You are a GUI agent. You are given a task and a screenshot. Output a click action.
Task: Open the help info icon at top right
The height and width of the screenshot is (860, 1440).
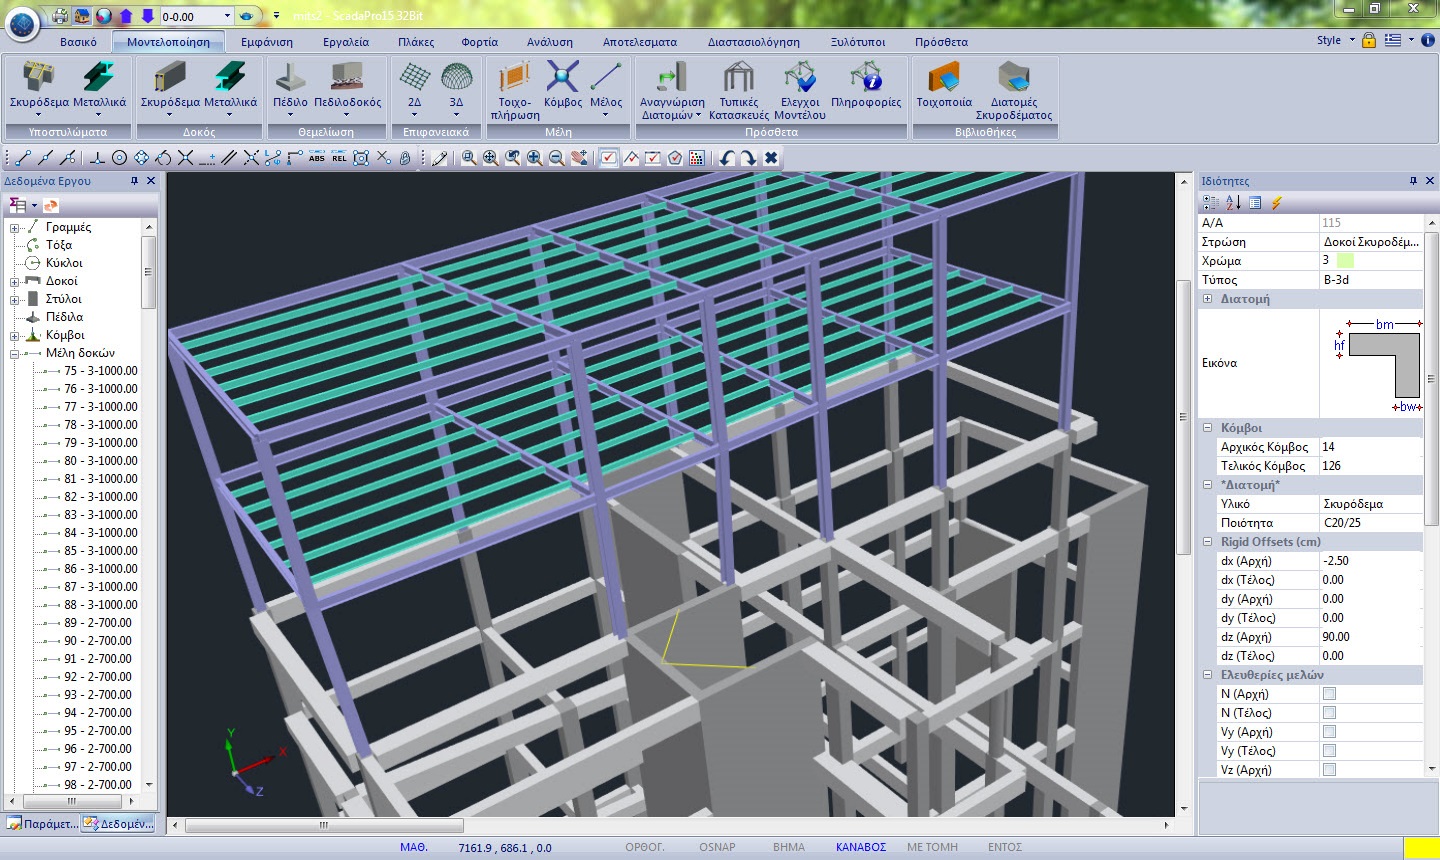point(1427,40)
